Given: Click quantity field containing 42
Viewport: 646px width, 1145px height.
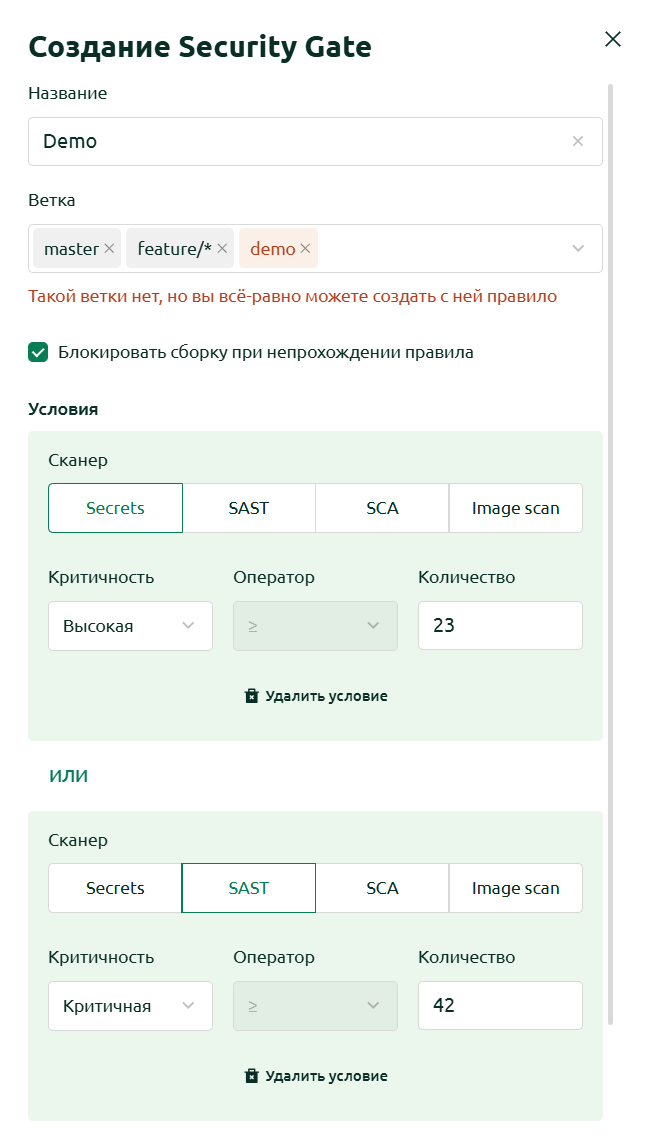Looking at the screenshot, I should (x=500, y=1006).
